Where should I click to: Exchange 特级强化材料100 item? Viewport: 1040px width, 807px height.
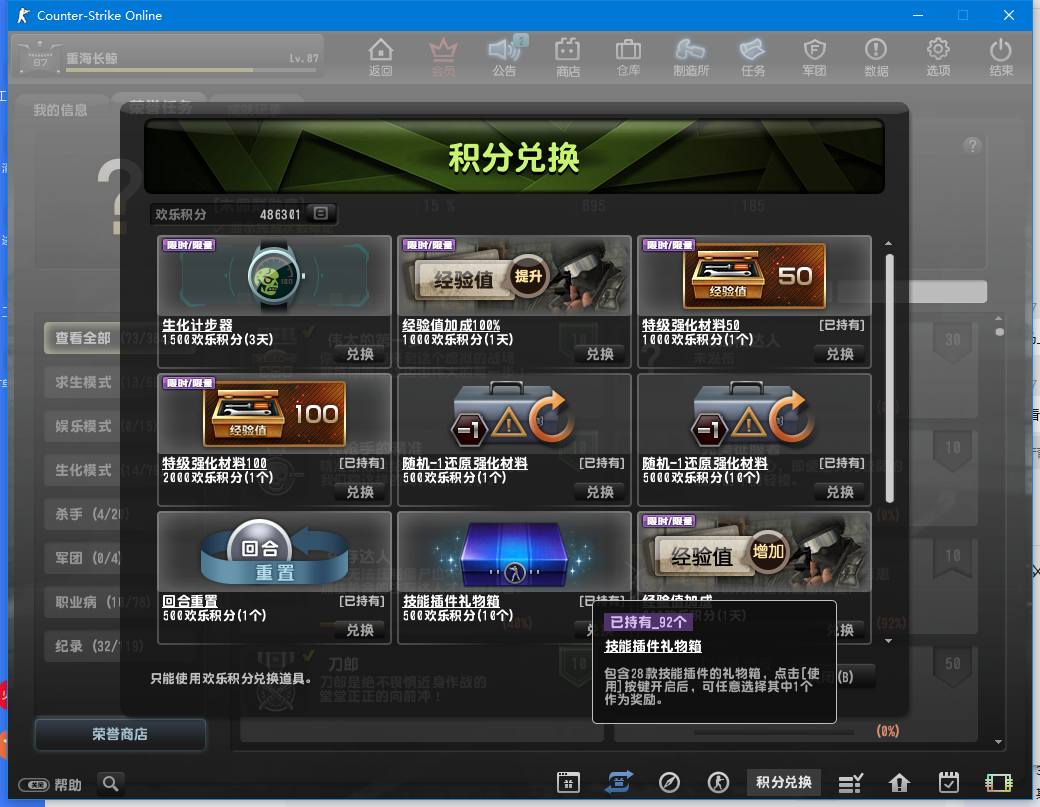(360, 492)
